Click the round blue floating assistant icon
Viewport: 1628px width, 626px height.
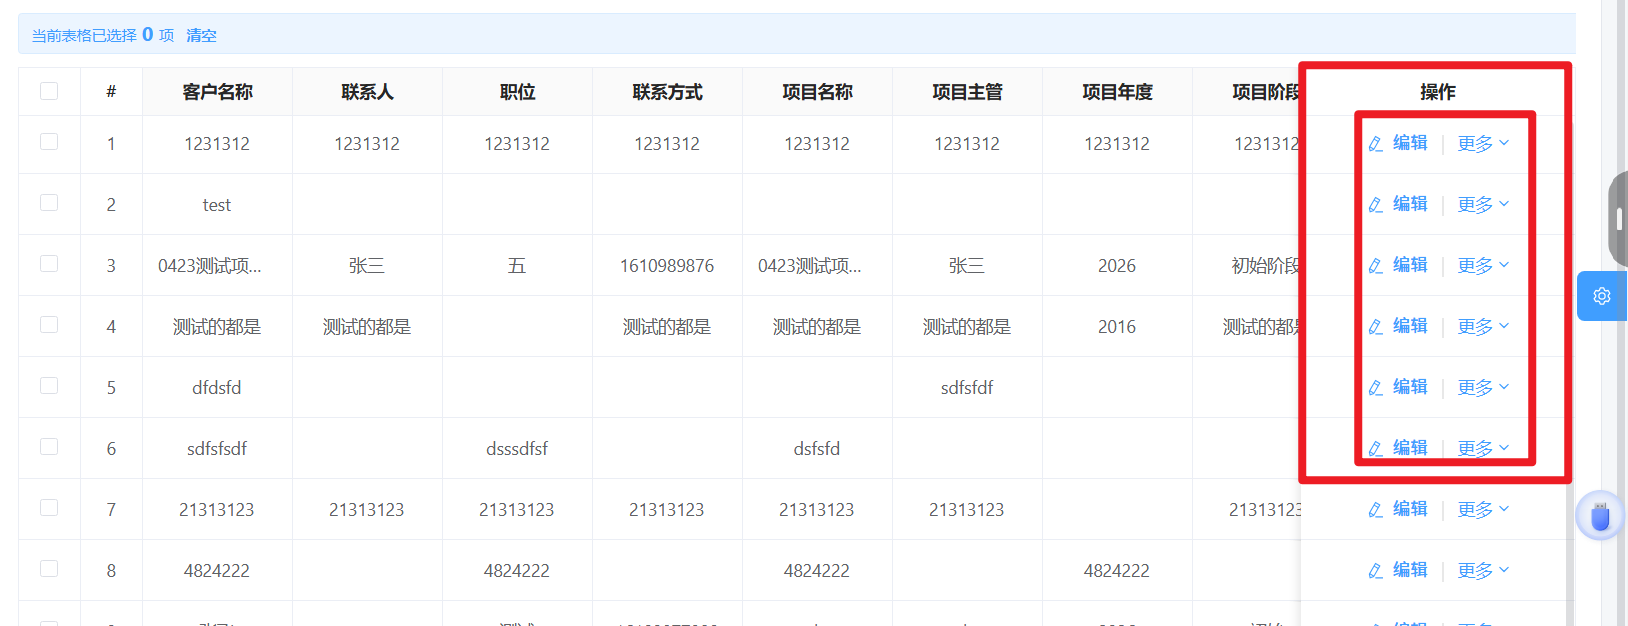click(1600, 516)
